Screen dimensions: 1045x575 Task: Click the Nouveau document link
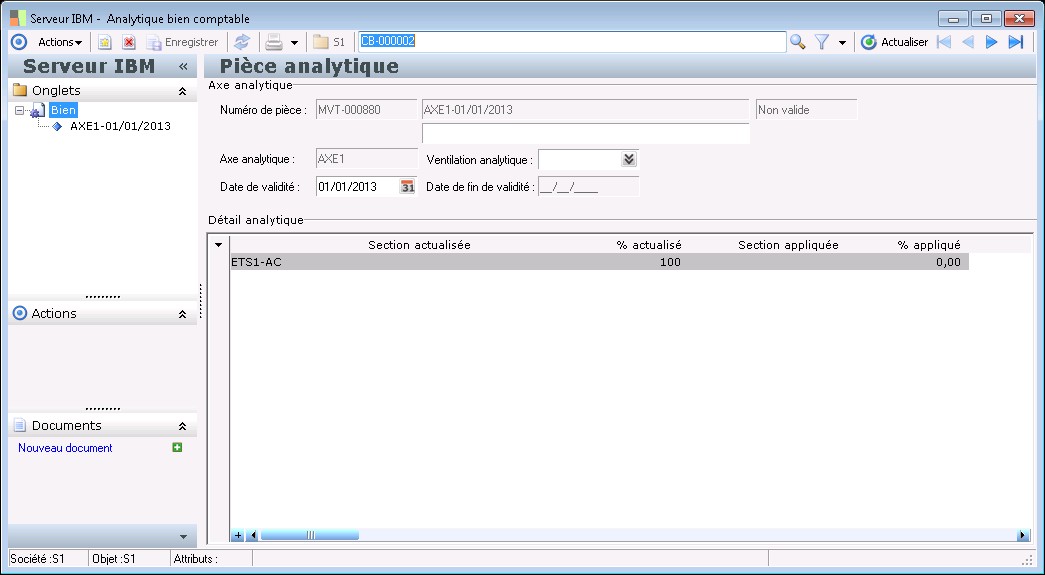pyautogui.click(x=65, y=448)
